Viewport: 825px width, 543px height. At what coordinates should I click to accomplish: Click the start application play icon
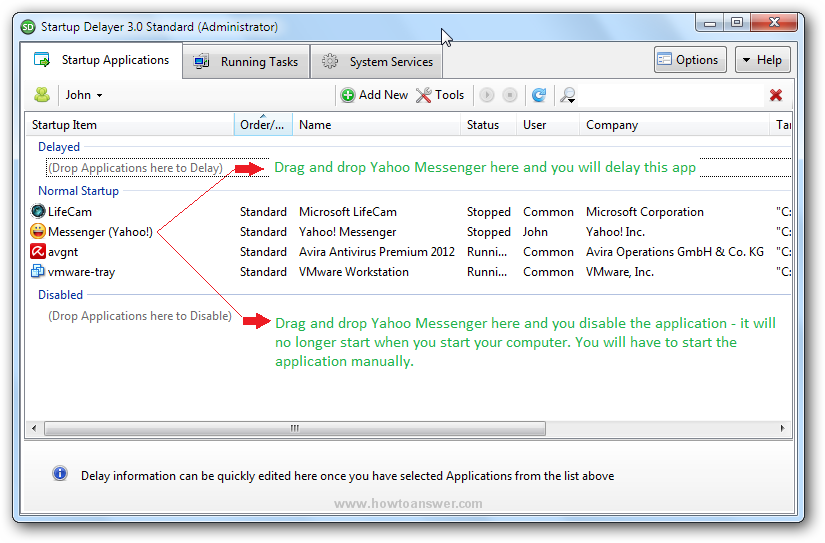coord(487,95)
